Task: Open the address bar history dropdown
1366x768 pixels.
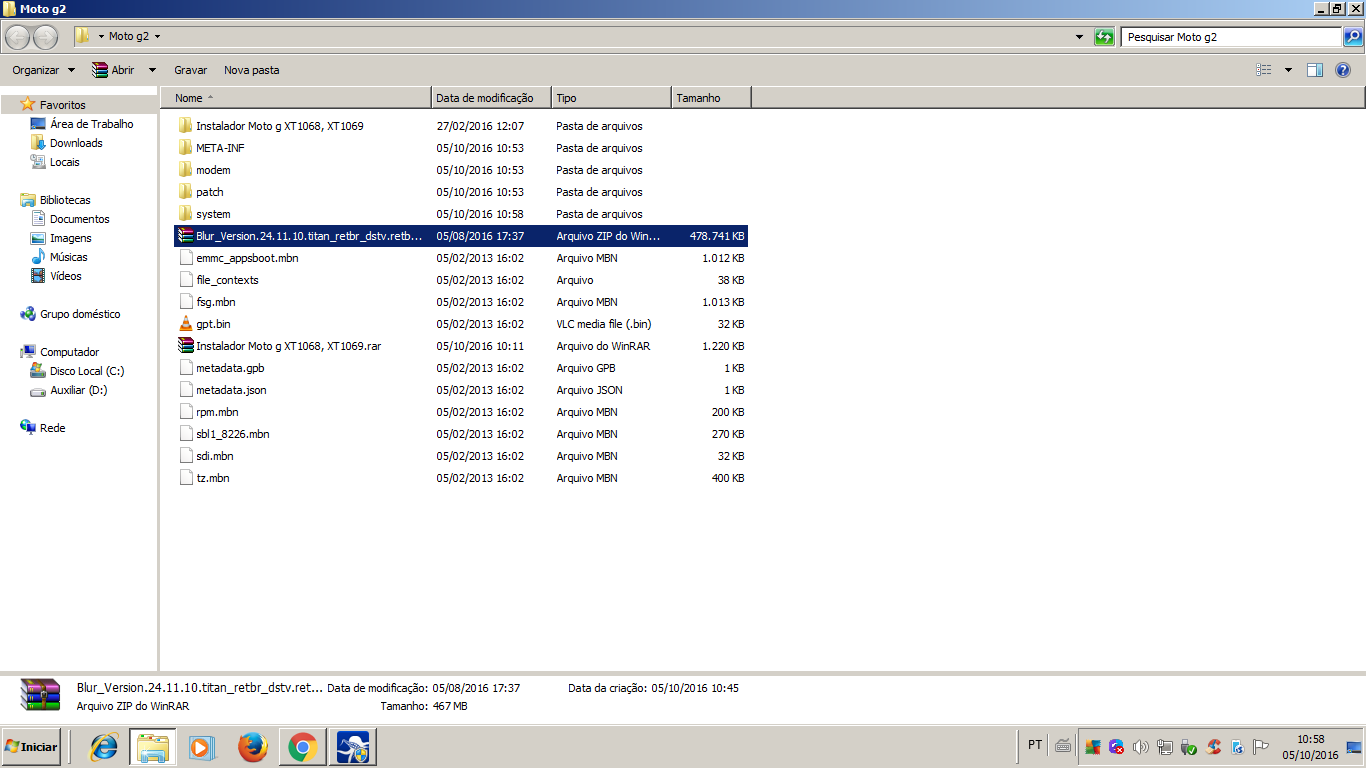Action: [x=1079, y=37]
